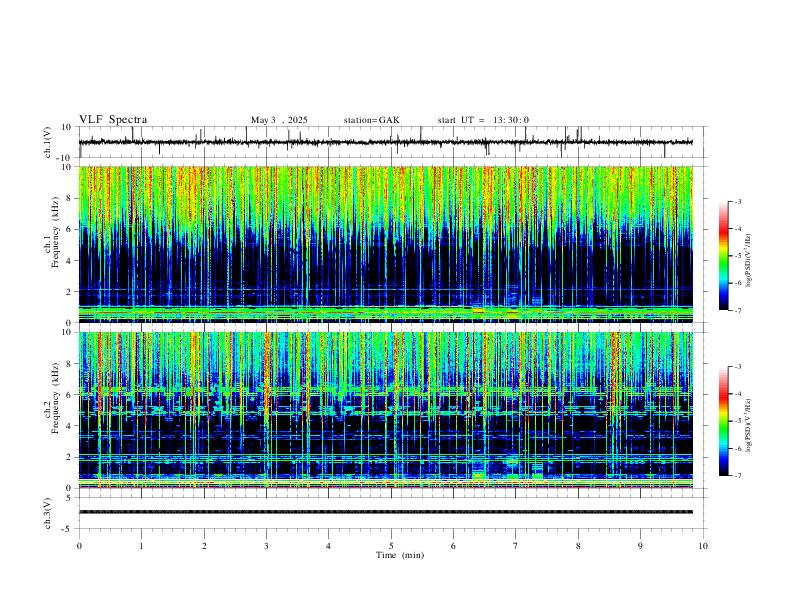Click the ch.2 "Frequency (kHz)" axis label
Screen dimensions: 792x612
55,398
